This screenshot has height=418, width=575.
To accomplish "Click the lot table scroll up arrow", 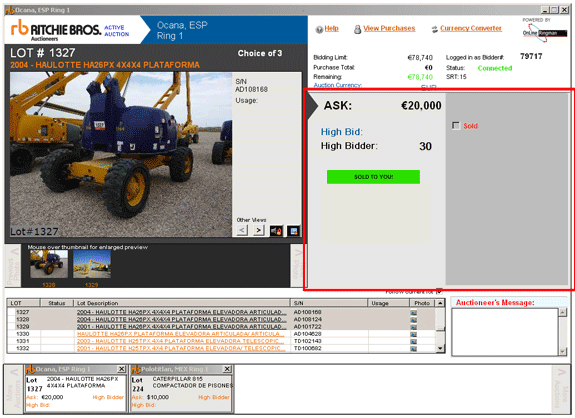I will click(440, 304).
